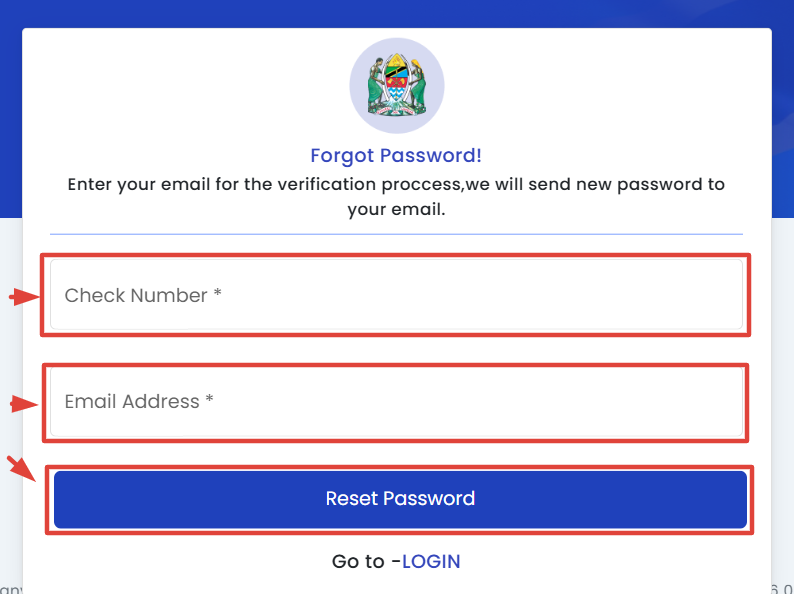Viewport: 794px width, 594px height.
Task: Click the coat of arms logo
Action: [397, 86]
